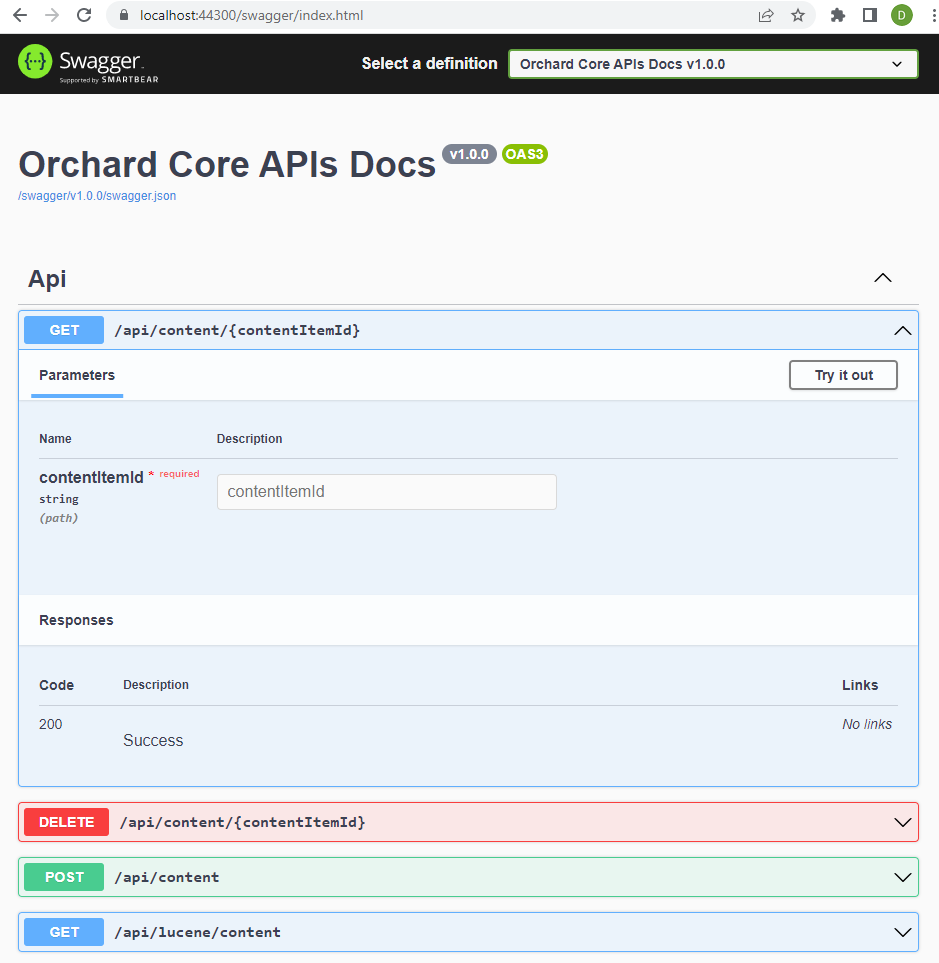939x963 pixels.
Task: Click the Try it out button
Action: click(x=843, y=375)
